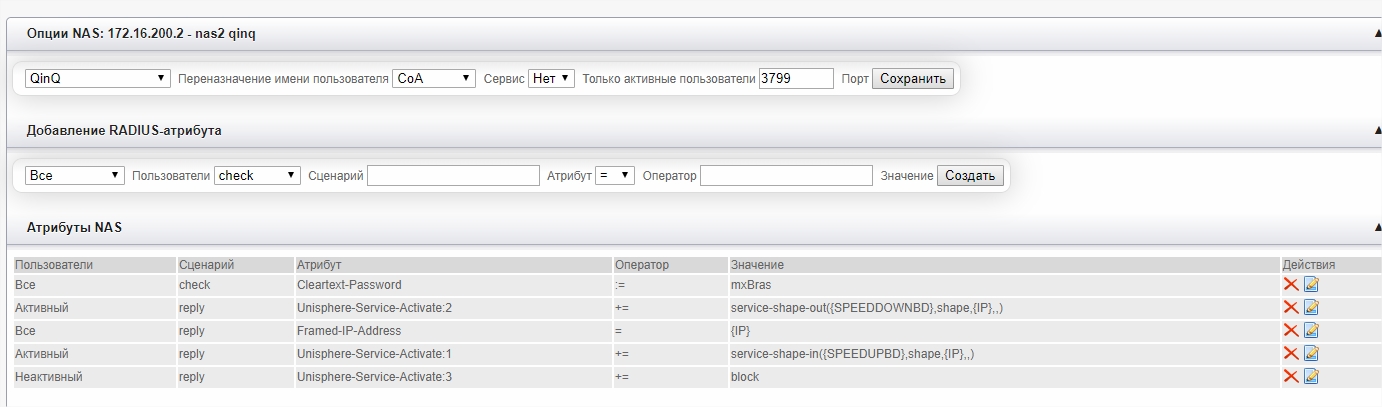Delete the Unisphere-Service-Activate:3 block attribute
The image size is (1382, 407).
(x=1291, y=376)
